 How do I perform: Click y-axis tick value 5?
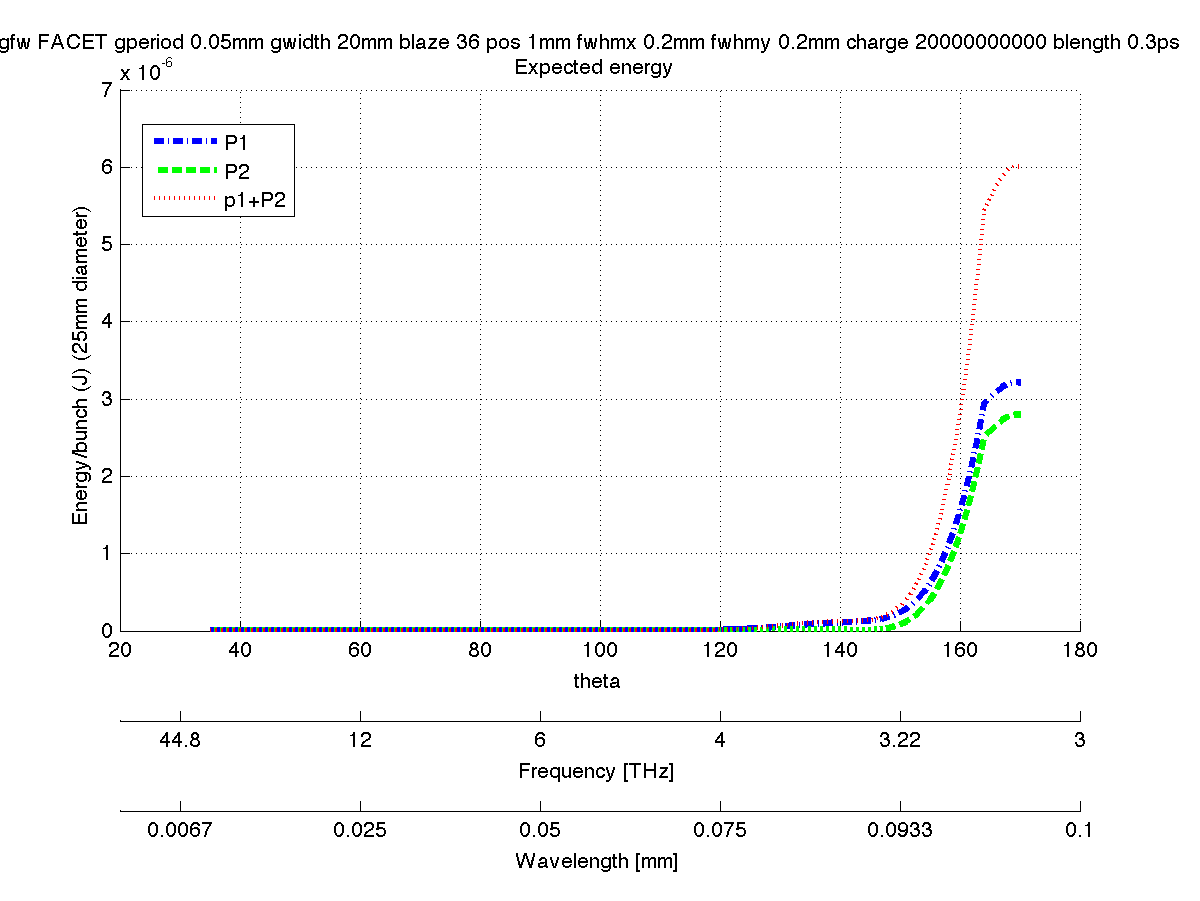point(105,244)
